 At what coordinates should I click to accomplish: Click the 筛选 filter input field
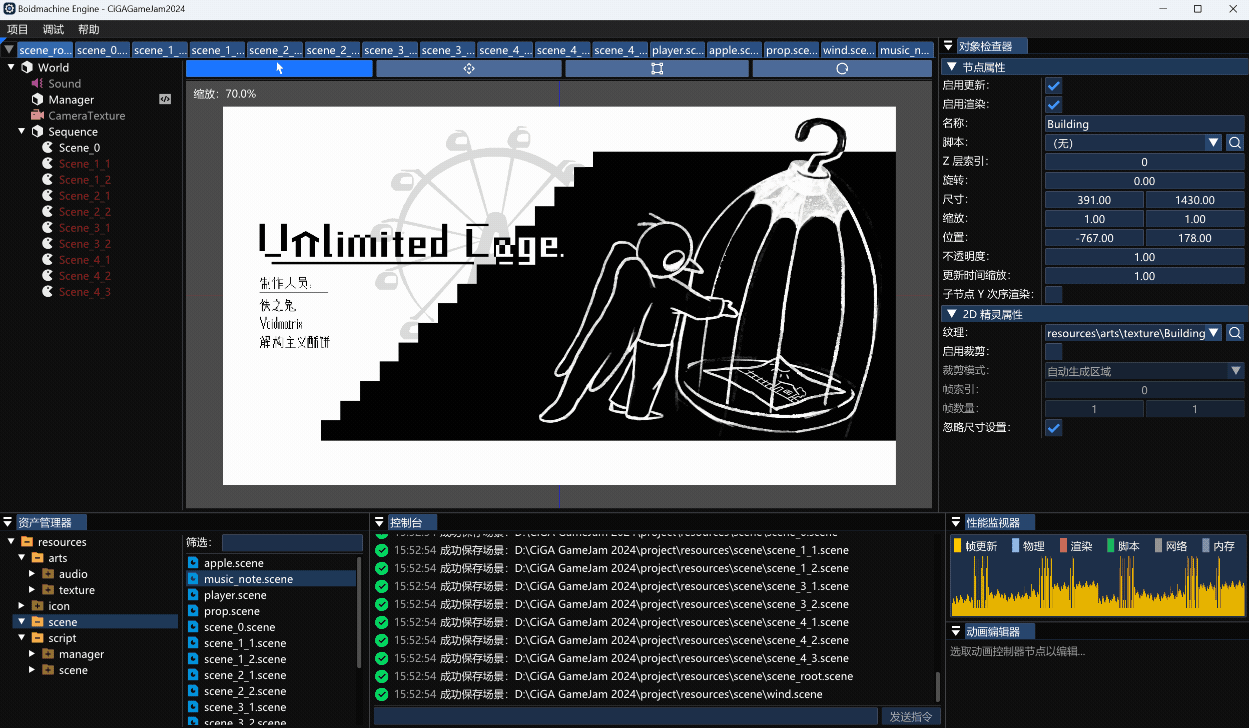(x=292, y=542)
